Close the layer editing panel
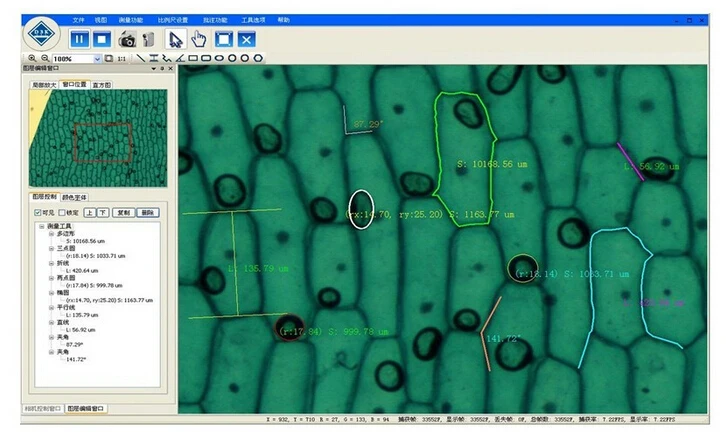This screenshot has height=439, width=726. point(170,69)
